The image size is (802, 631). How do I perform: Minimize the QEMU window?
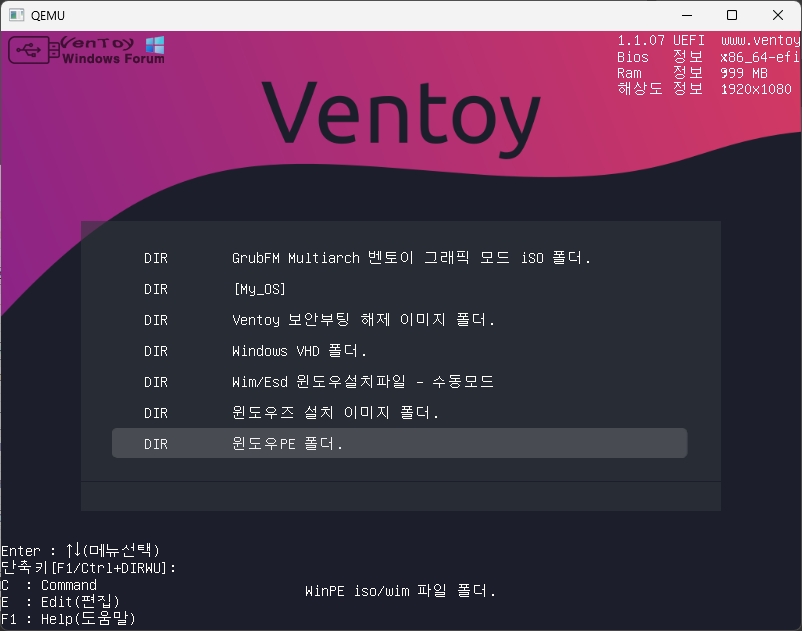[687, 15]
